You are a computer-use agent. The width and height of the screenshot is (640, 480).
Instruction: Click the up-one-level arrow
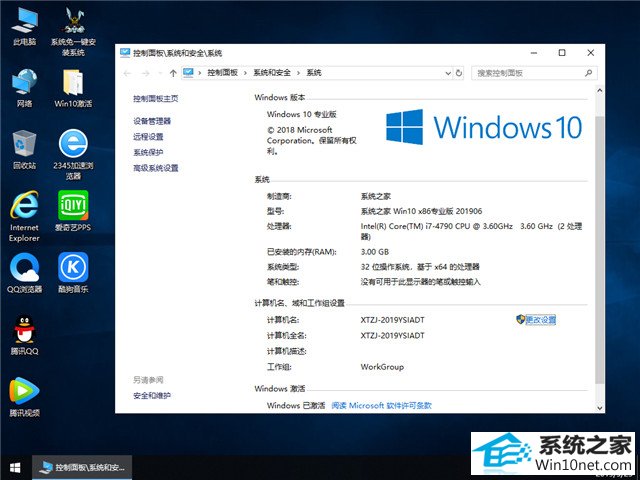(173, 73)
